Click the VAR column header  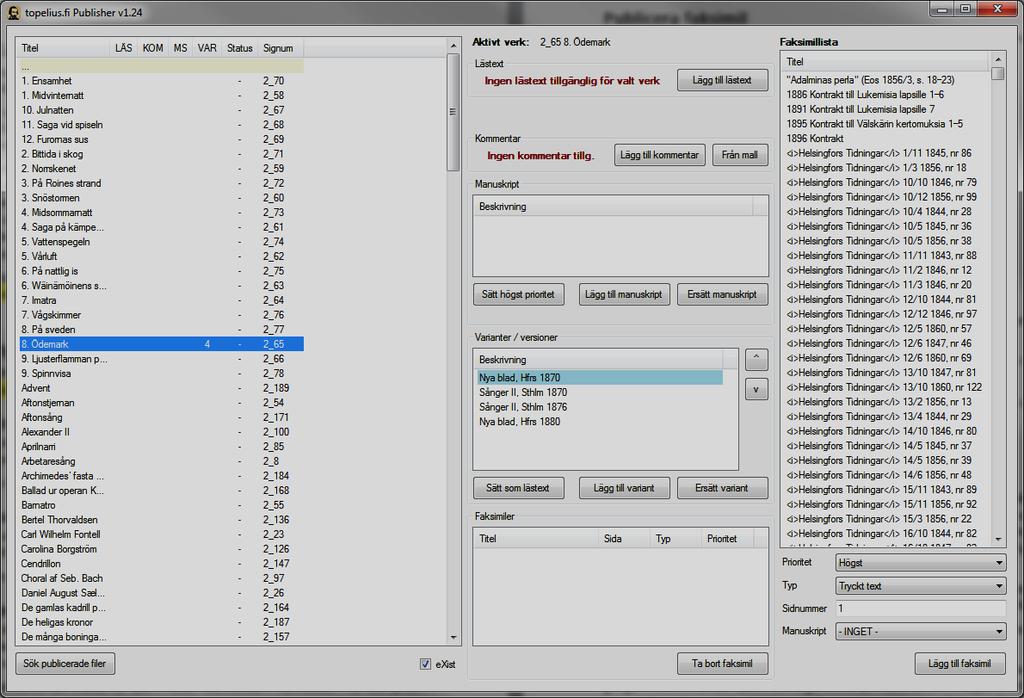pyautogui.click(x=207, y=48)
